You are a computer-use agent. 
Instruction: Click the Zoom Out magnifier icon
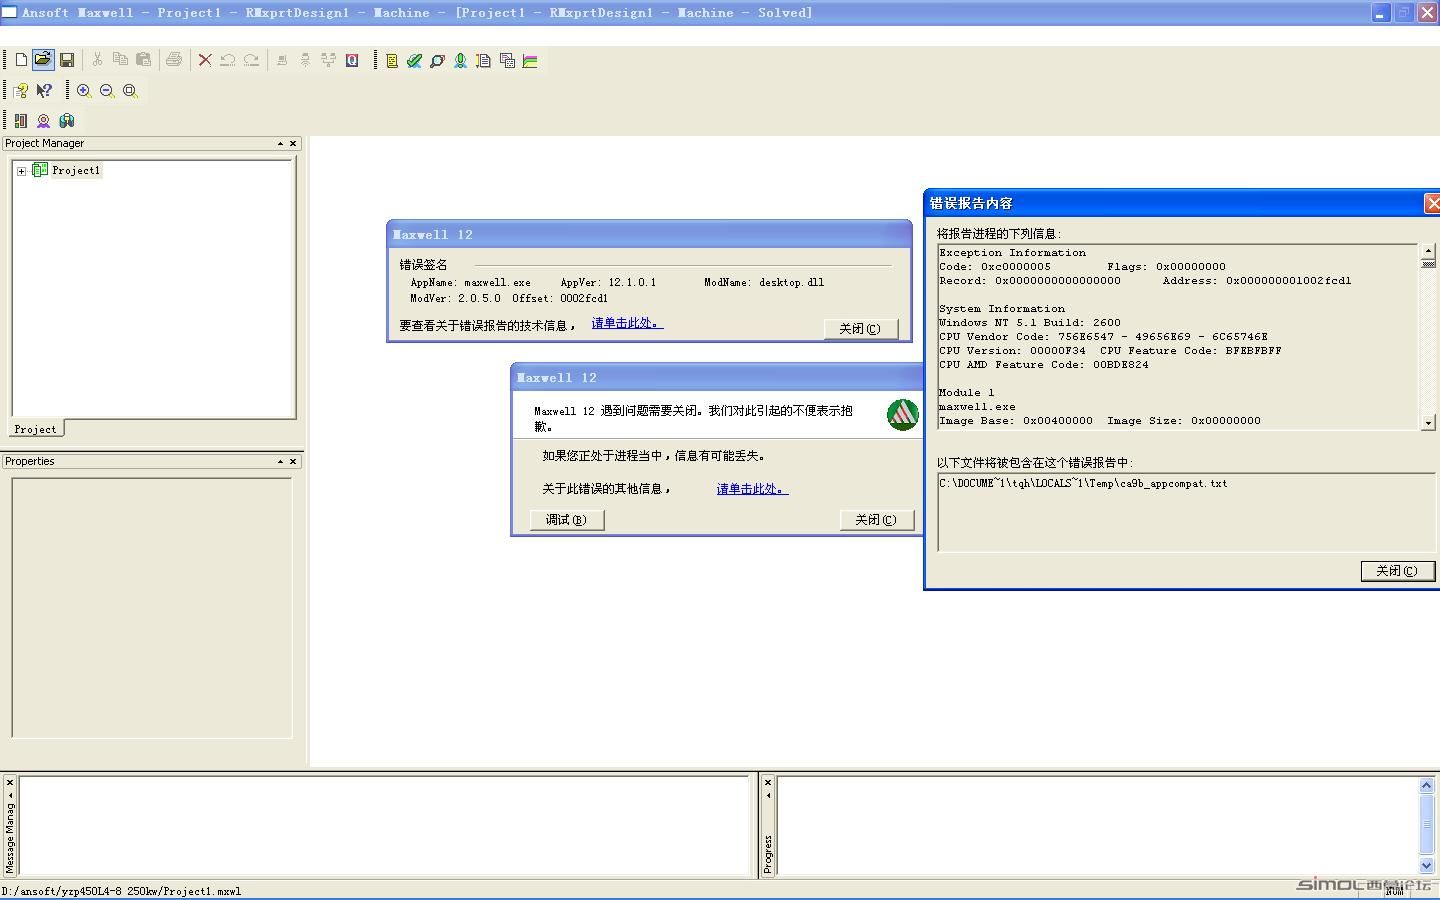[107, 90]
